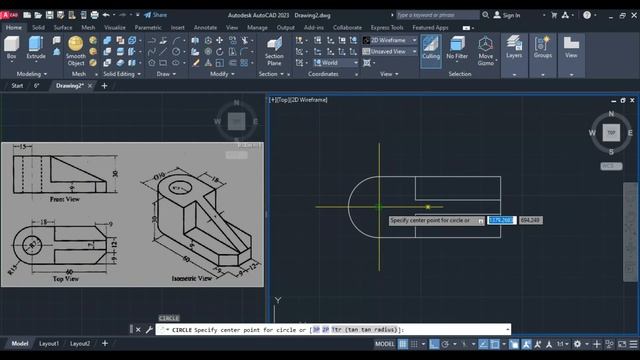This screenshot has width=640, height=360.
Task: Click the keyword search input field
Action: (438, 15)
